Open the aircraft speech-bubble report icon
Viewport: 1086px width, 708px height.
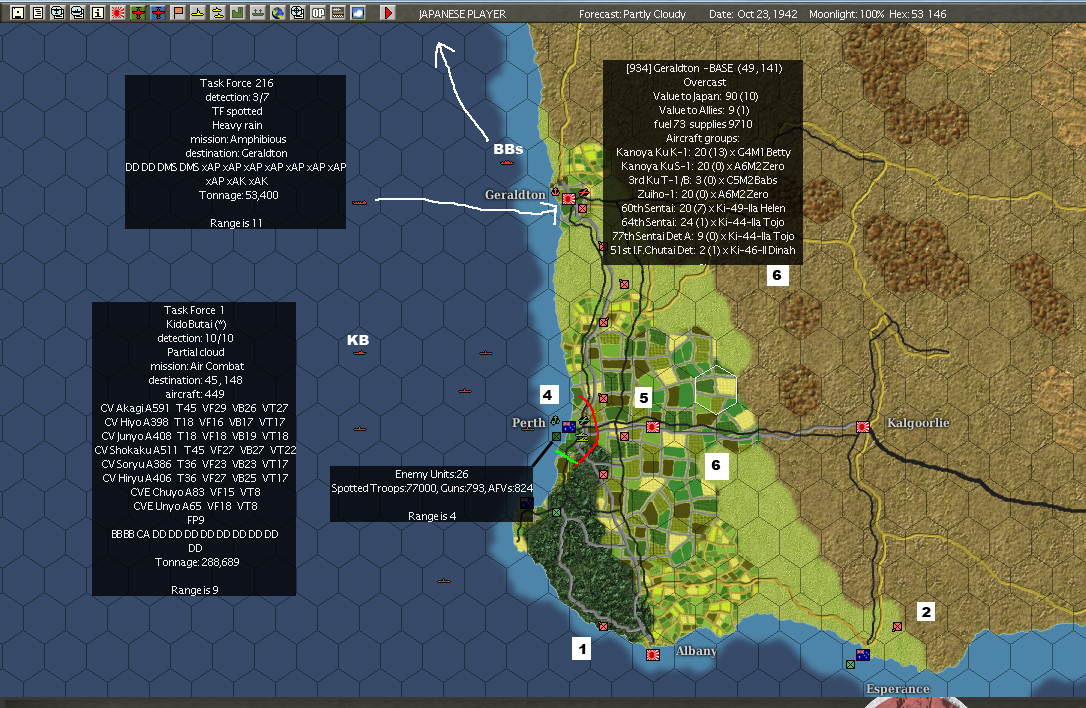click(57, 12)
